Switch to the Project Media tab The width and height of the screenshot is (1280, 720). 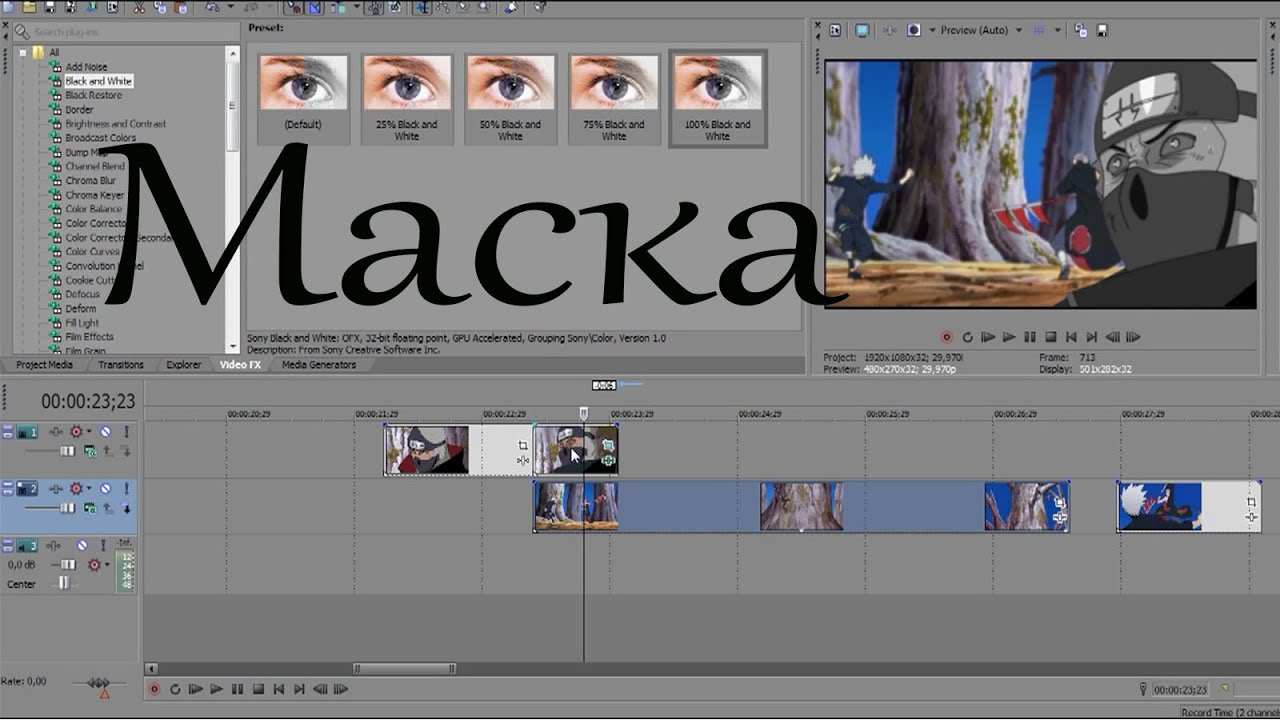click(x=44, y=365)
